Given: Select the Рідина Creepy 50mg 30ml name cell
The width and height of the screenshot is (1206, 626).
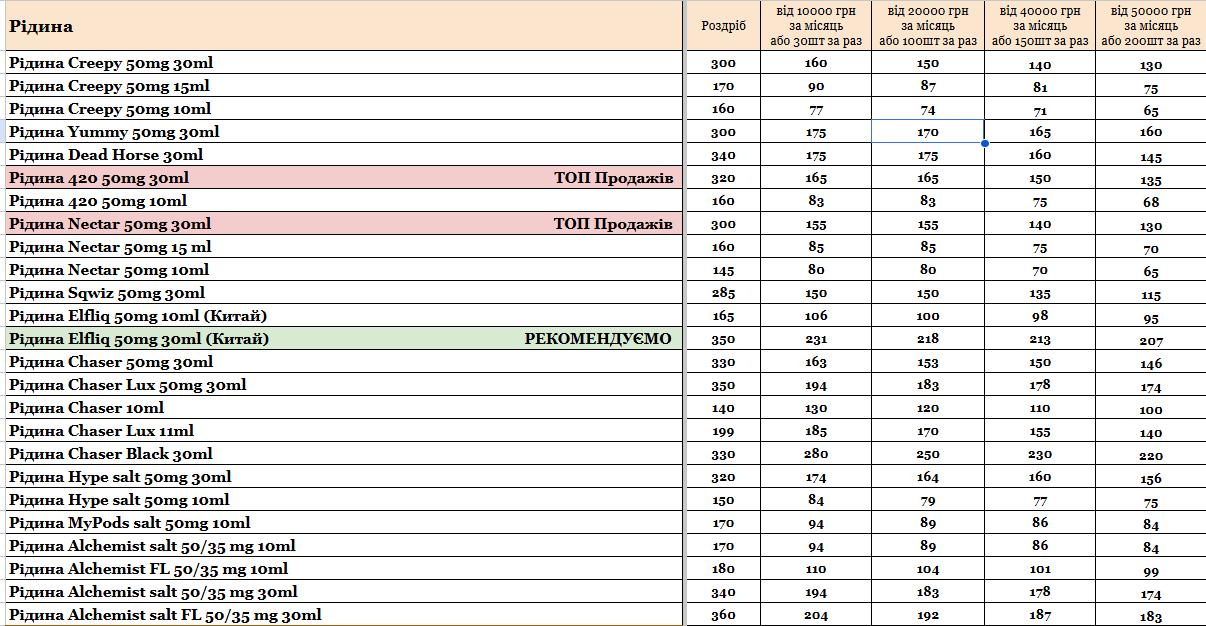Looking at the screenshot, I should pyautogui.click(x=111, y=63).
